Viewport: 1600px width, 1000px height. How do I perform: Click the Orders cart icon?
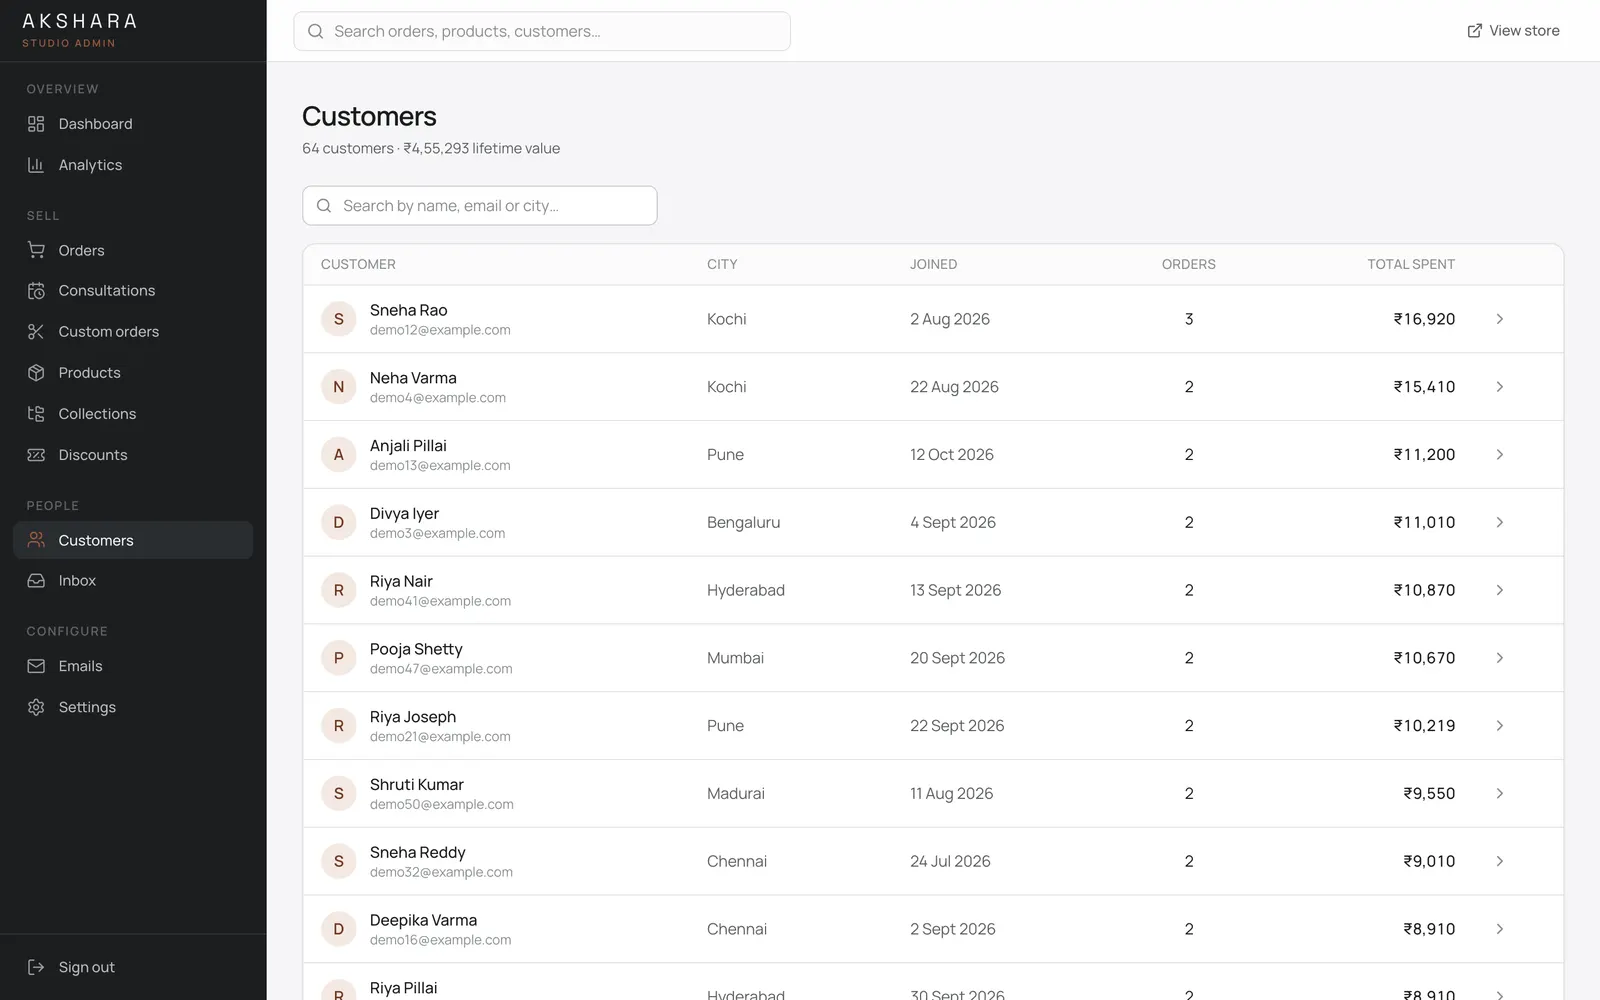(36, 250)
